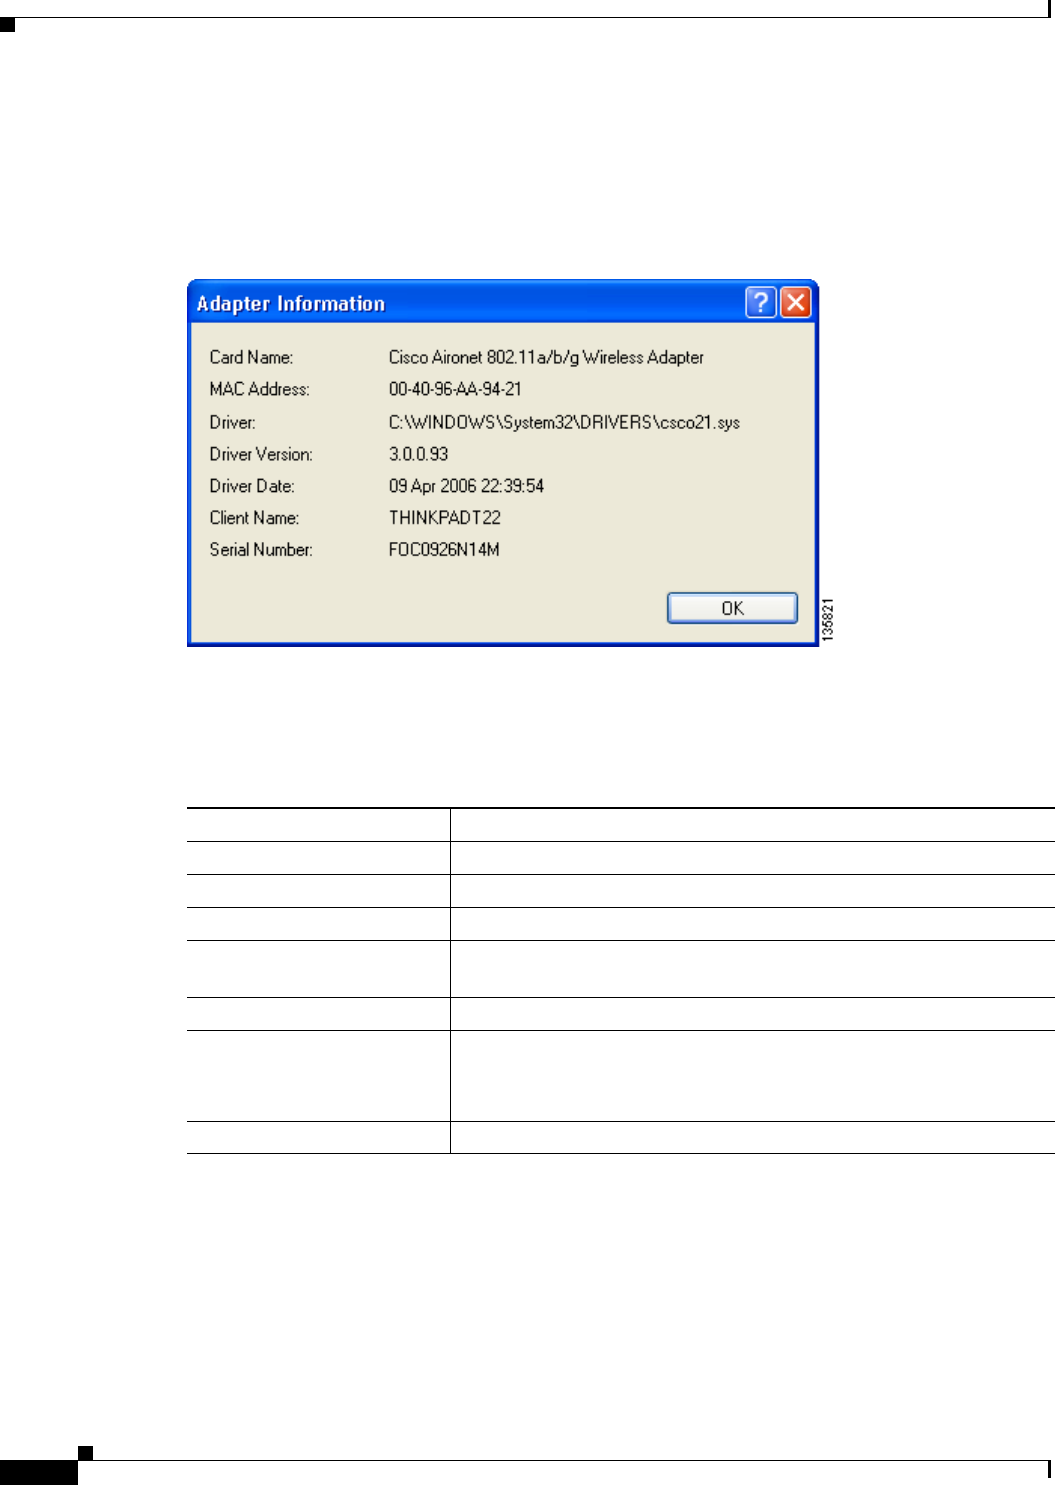Select the 00-40-96-AA-94-21 MAC value
Viewport: 1055px width, 1485px height.
[x=455, y=389]
